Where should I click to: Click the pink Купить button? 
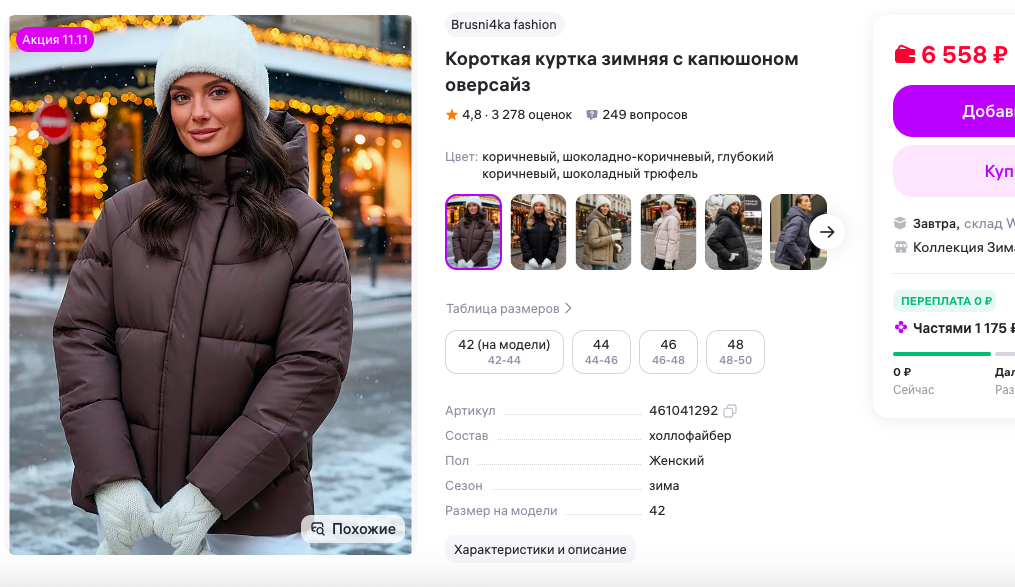click(x=954, y=171)
